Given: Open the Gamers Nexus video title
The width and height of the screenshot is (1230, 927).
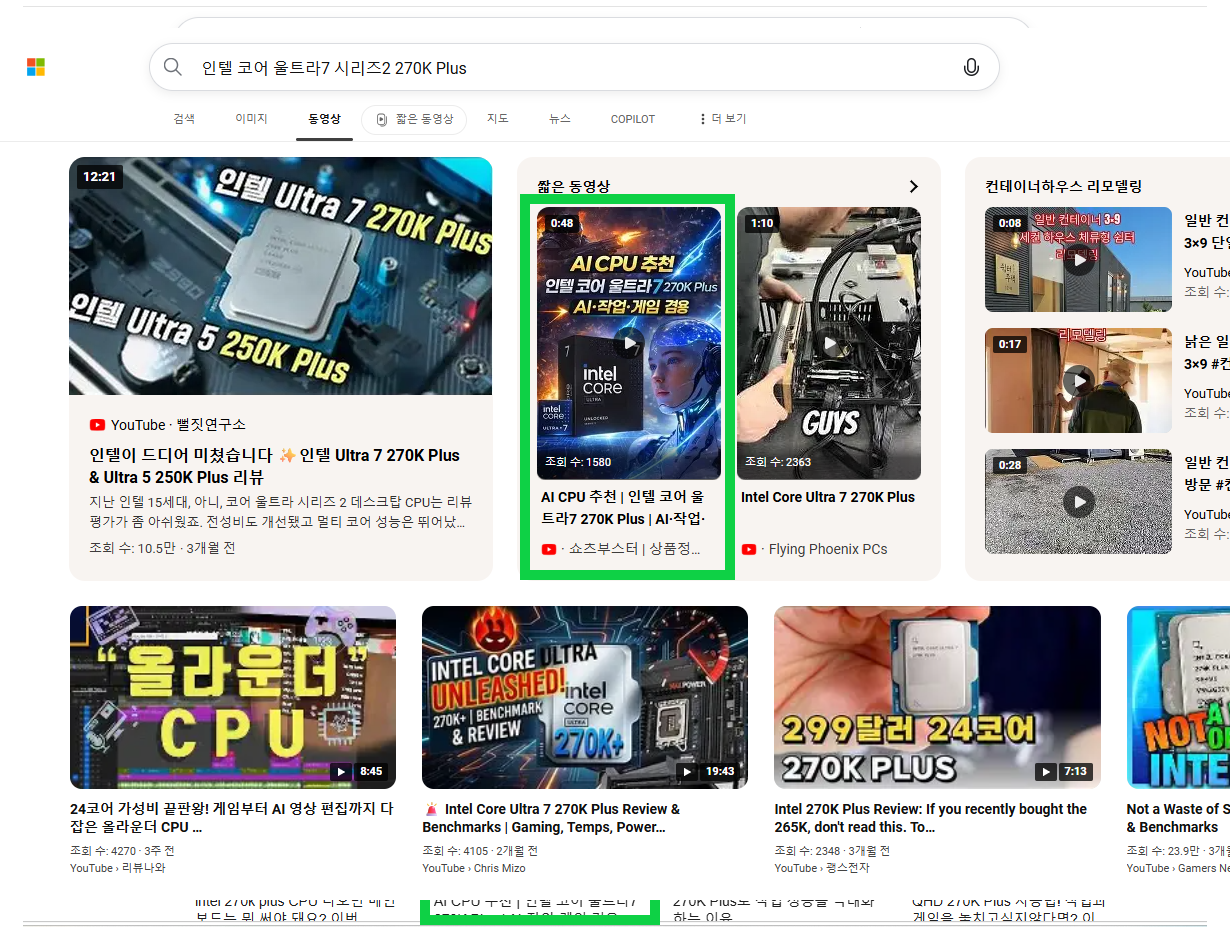Looking at the screenshot, I should (x=1178, y=818).
